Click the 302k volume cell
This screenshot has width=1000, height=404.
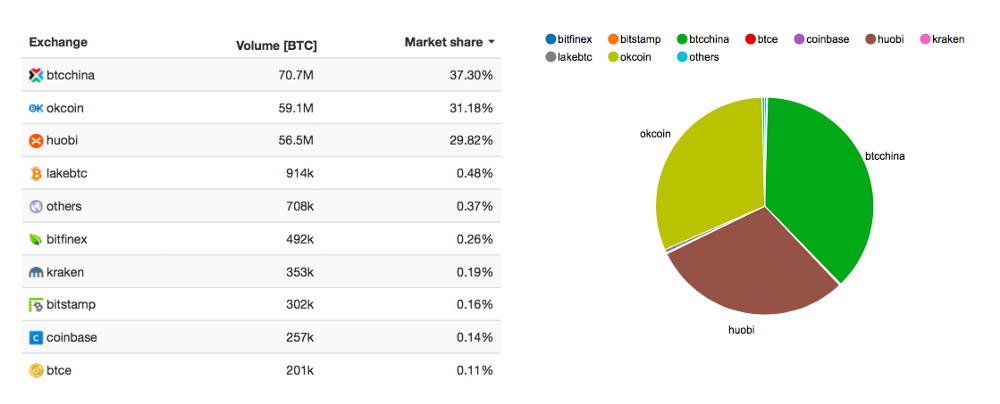coord(300,305)
